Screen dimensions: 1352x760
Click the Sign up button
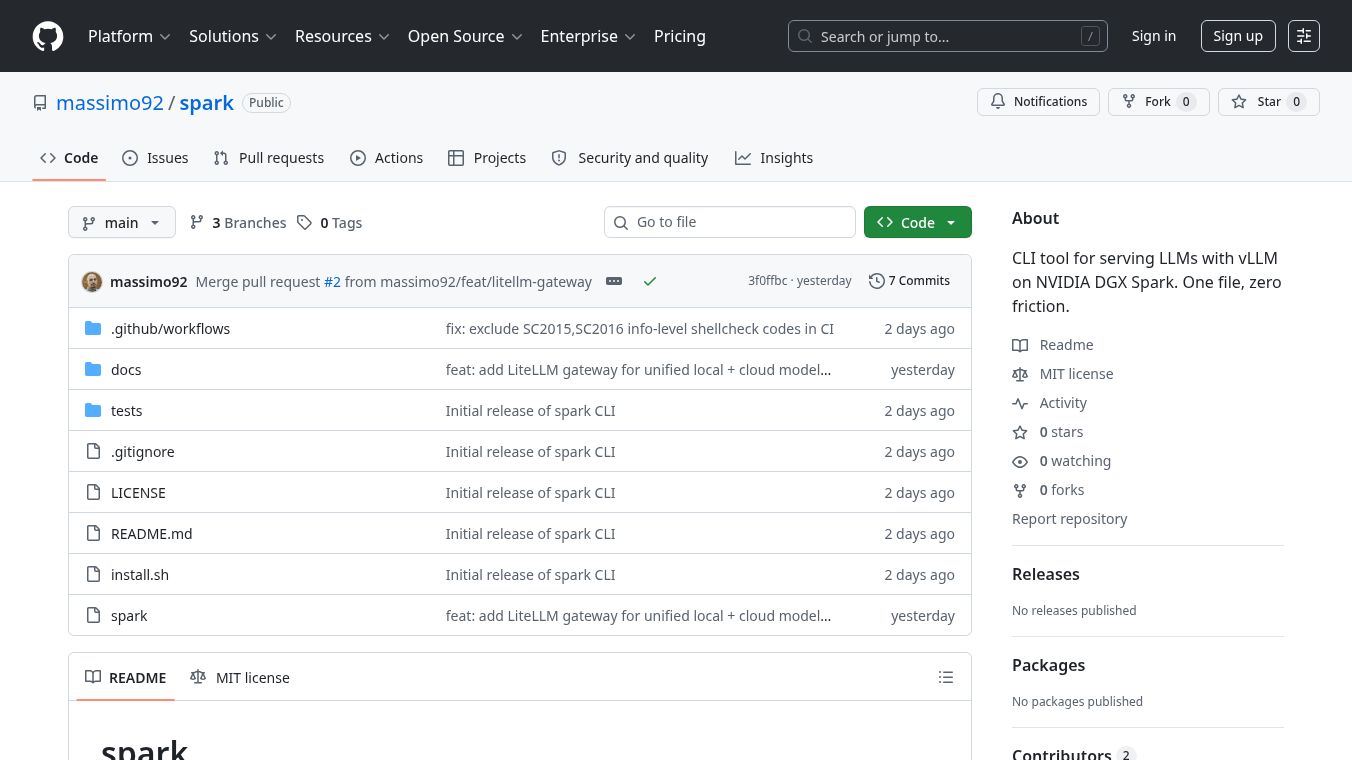tap(1238, 36)
